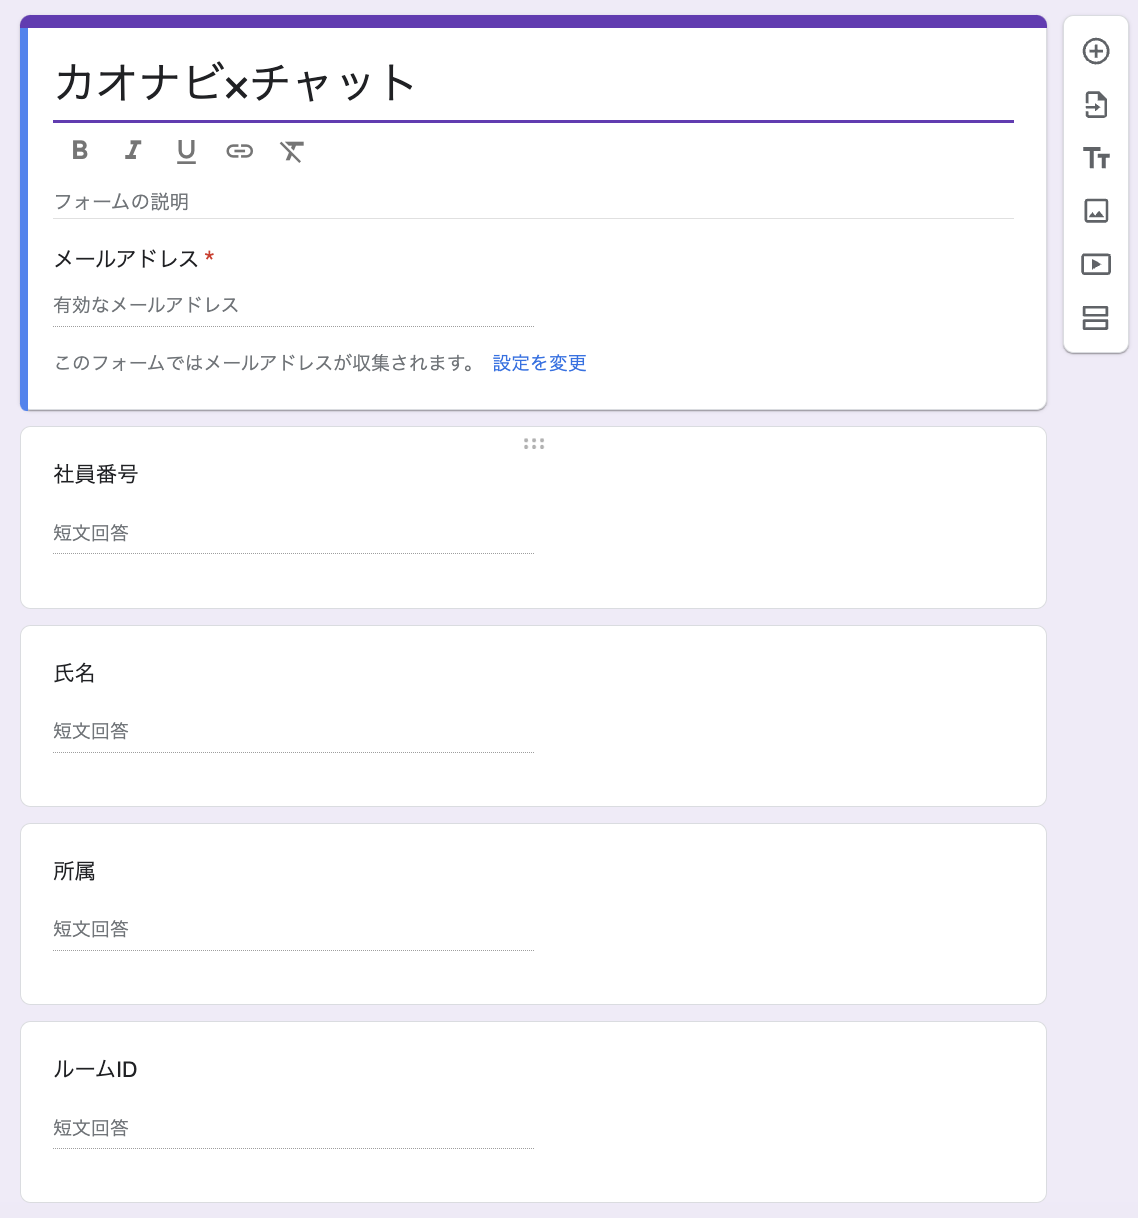Insert a link using the link icon
This screenshot has height=1218, width=1138.
click(x=239, y=151)
